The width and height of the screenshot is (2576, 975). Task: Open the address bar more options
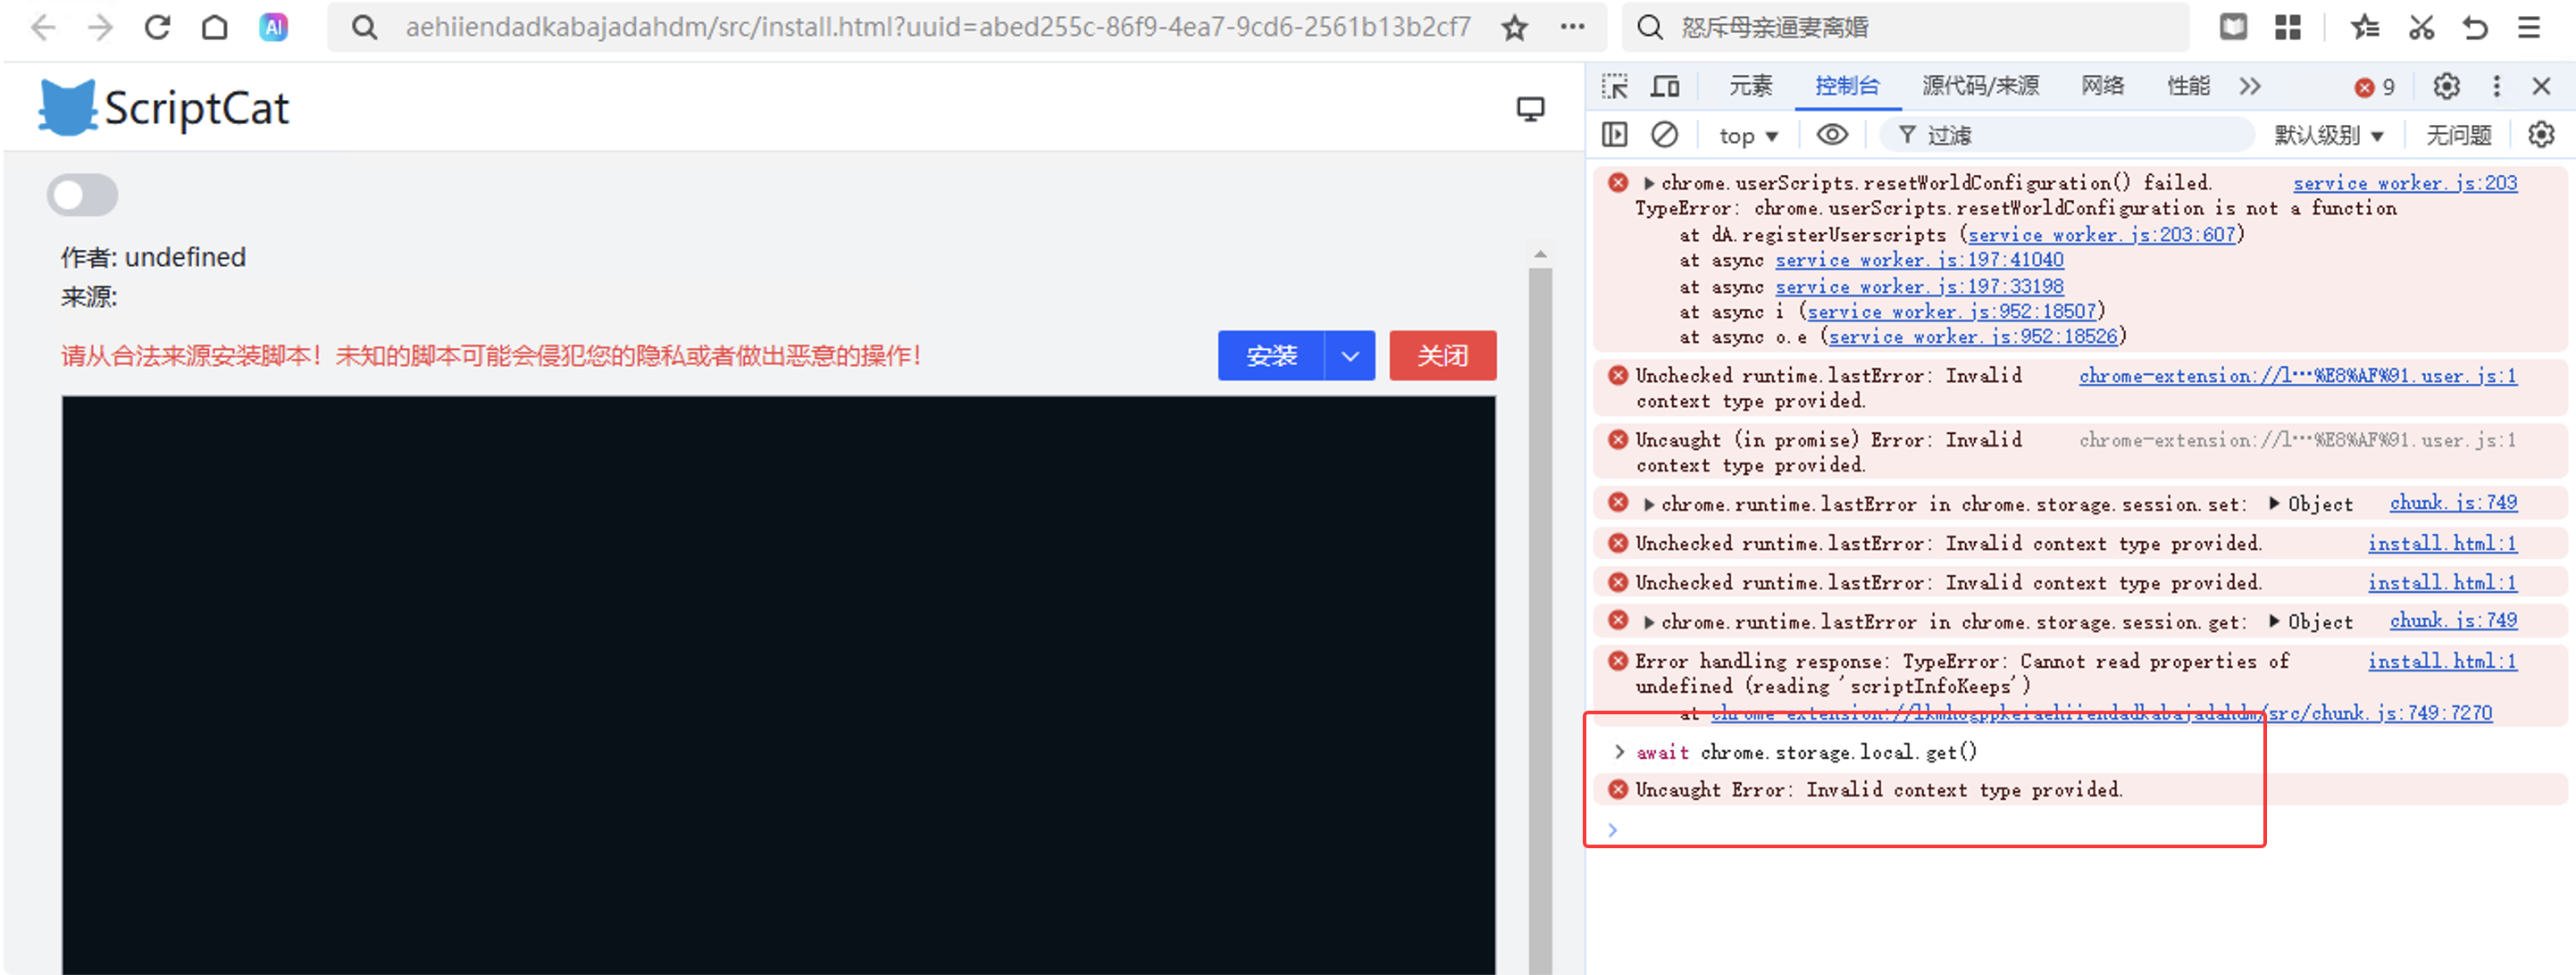pos(1572,27)
